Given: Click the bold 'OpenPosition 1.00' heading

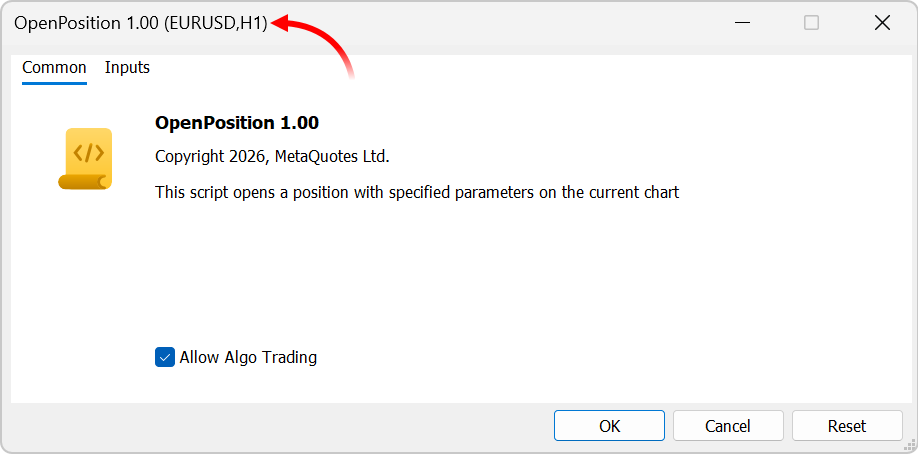Looking at the screenshot, I should point(237,123).
